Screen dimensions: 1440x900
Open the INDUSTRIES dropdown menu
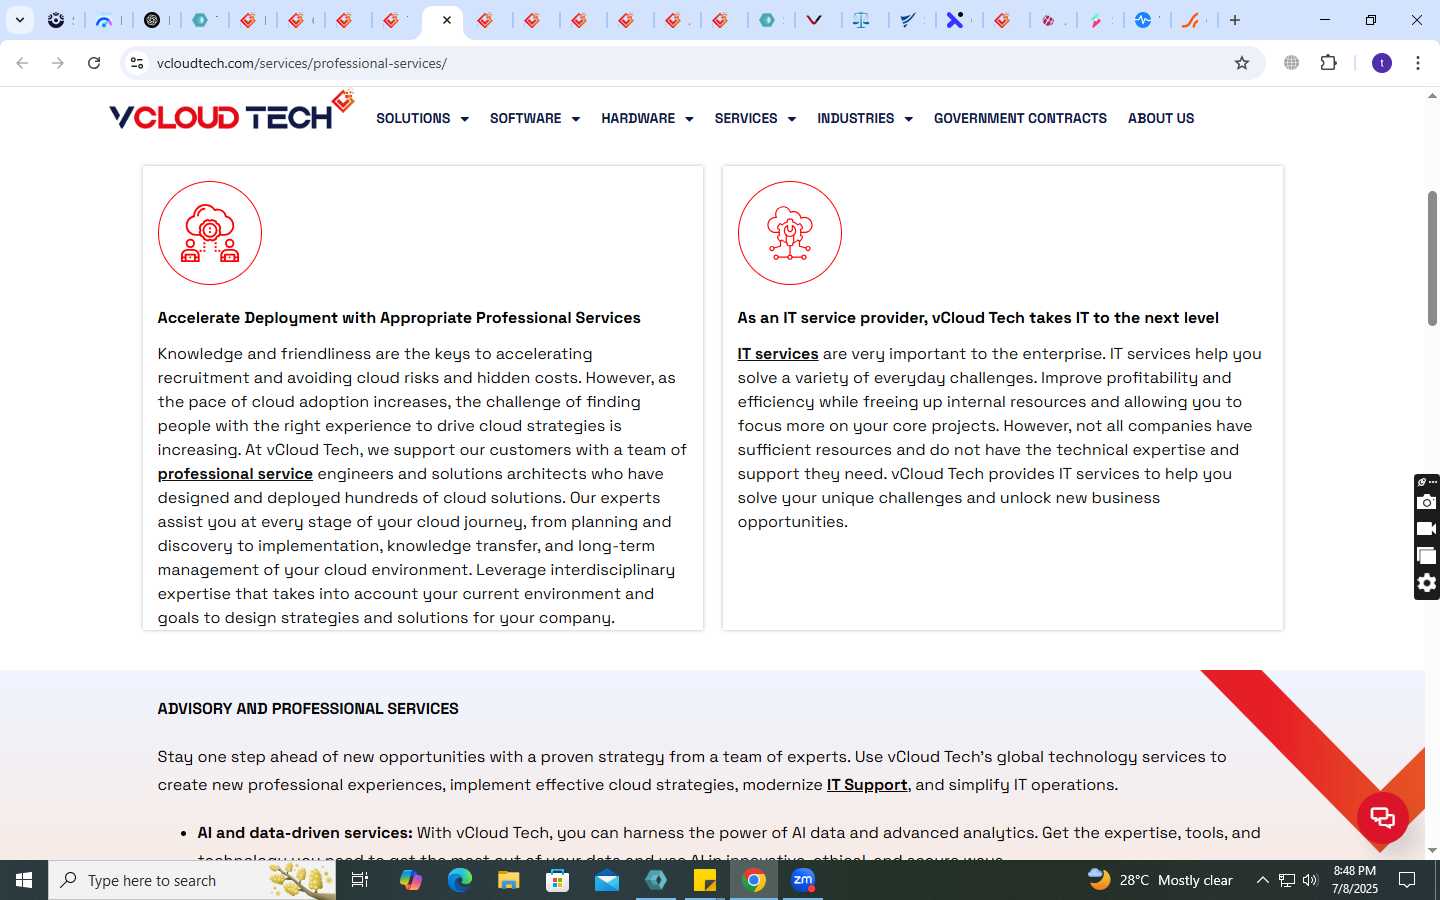865,118
